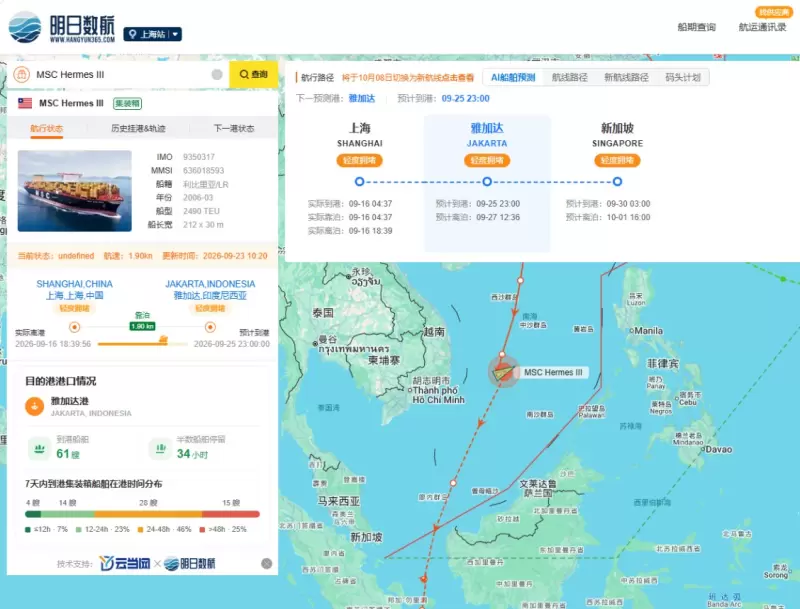
Task: Open the 下一预测港 雅加达 link
Action: coord(362,98)
